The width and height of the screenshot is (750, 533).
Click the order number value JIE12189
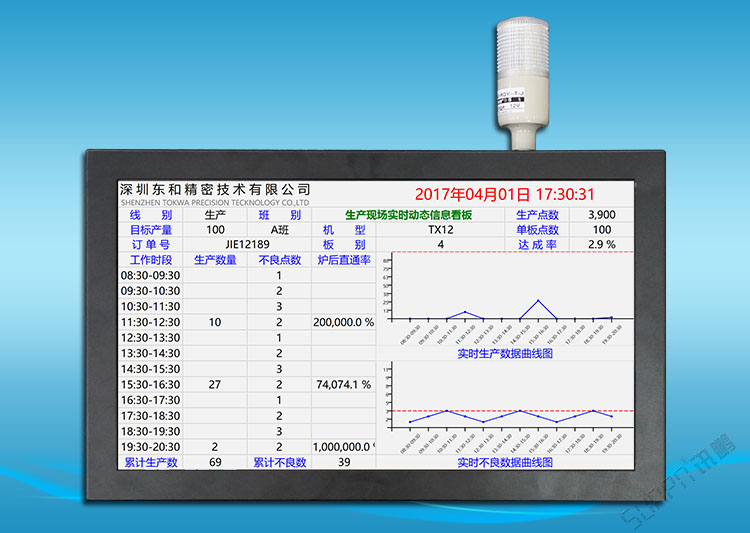tap(247, 244)
